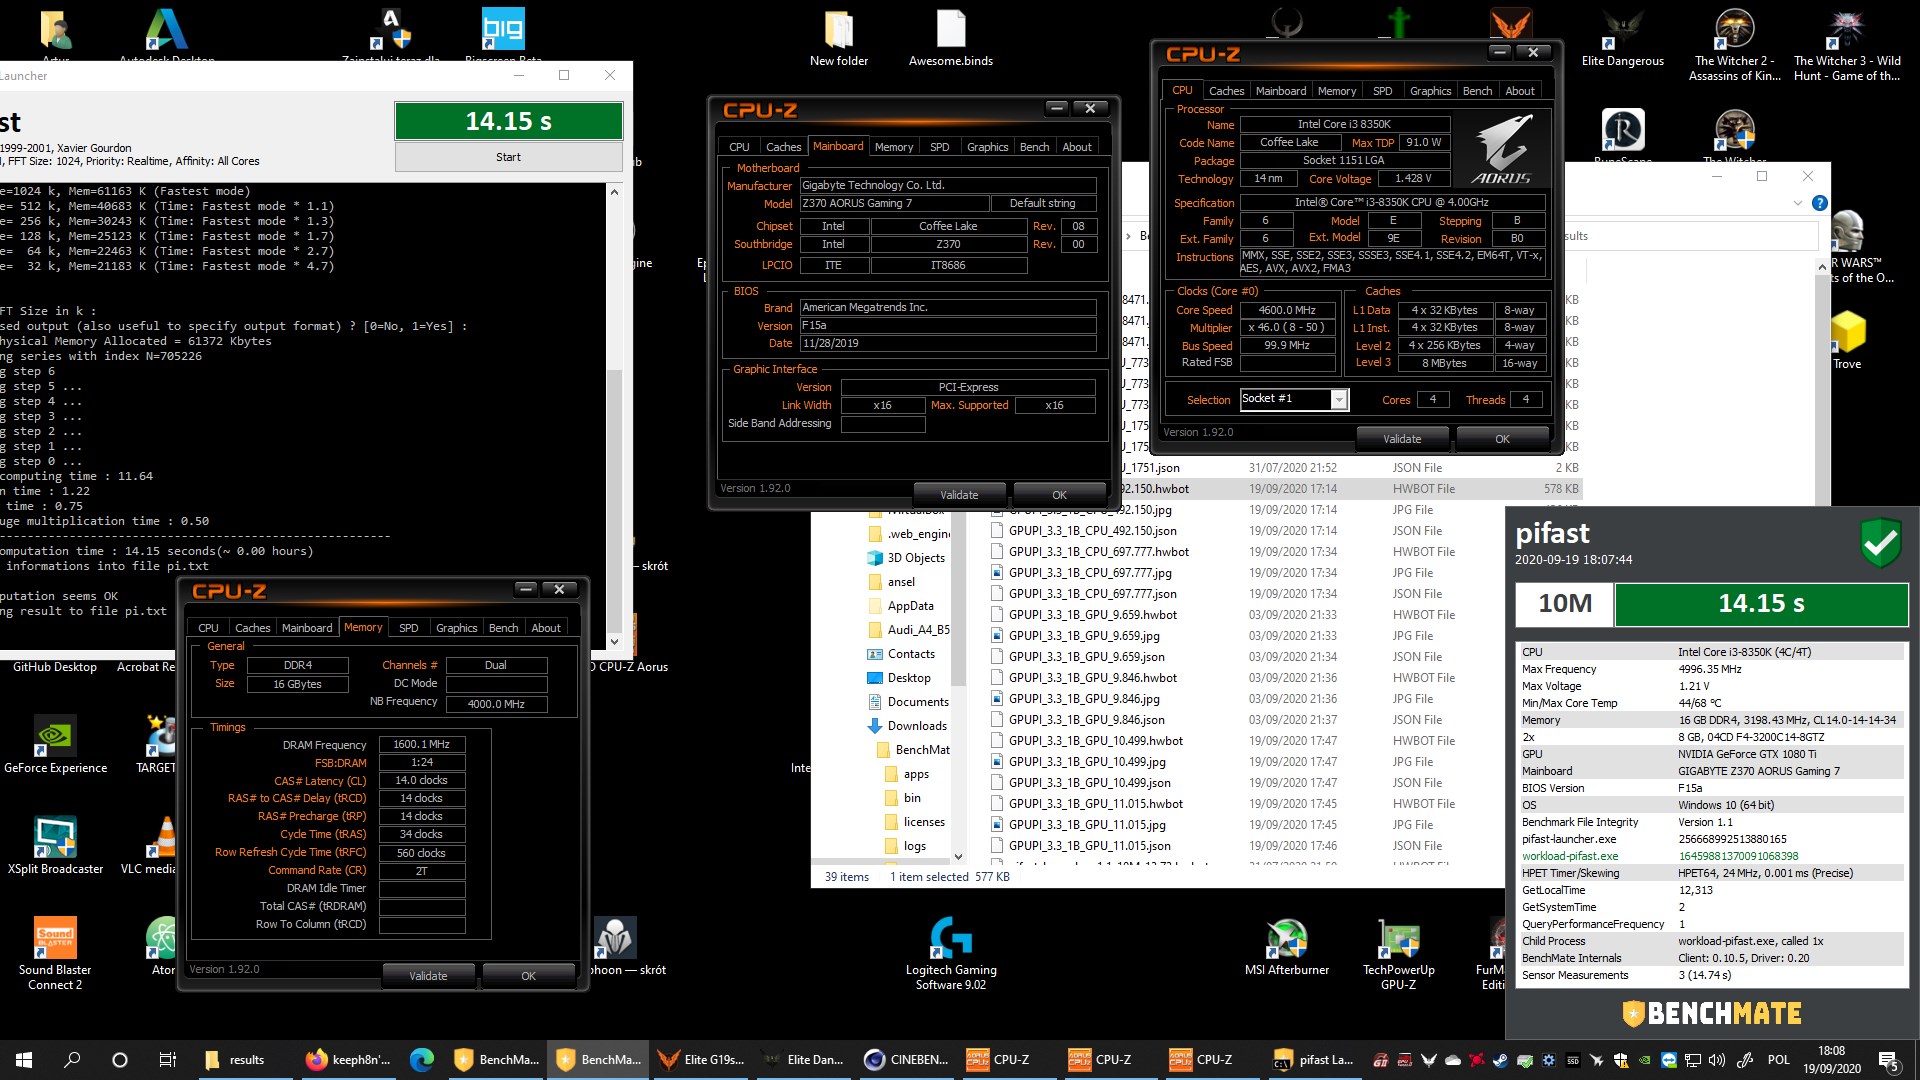Click OK in CPU-Z processor window
The width and height of the screenshot is (1920, 1080).
(1502, 439)
